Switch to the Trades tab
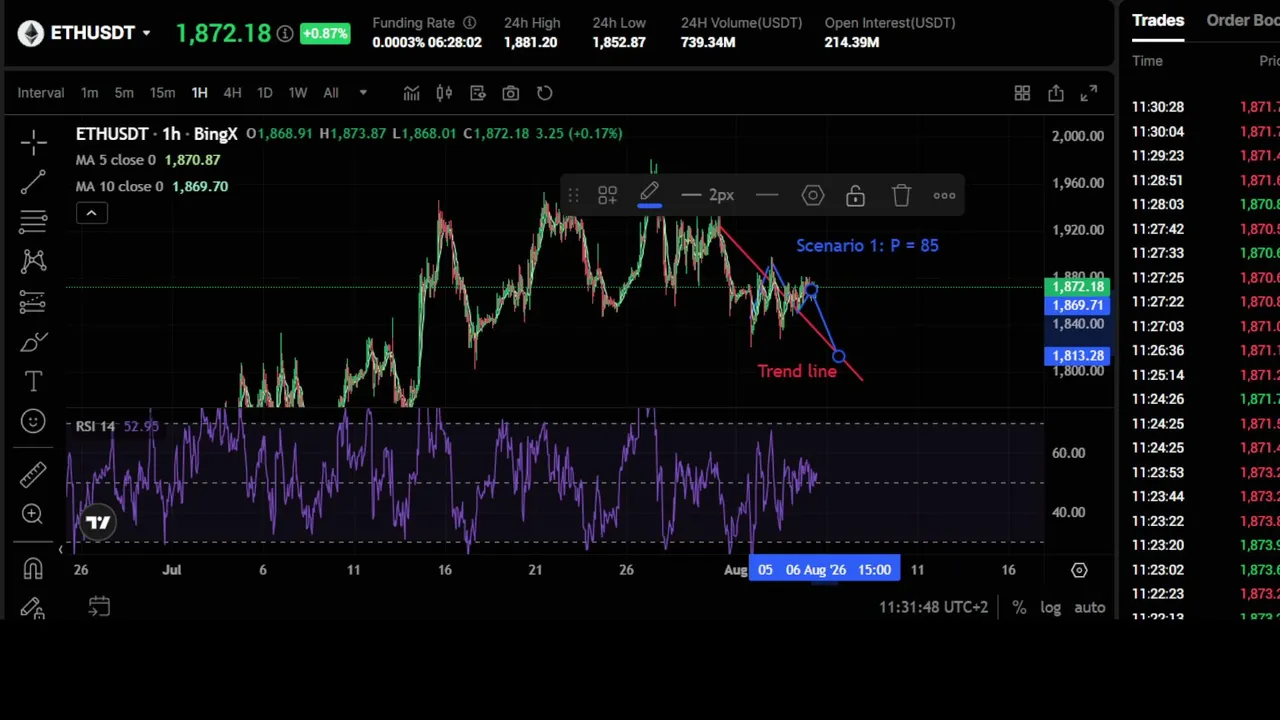This screenshot has width=1280, height=720. point(1158,20)
